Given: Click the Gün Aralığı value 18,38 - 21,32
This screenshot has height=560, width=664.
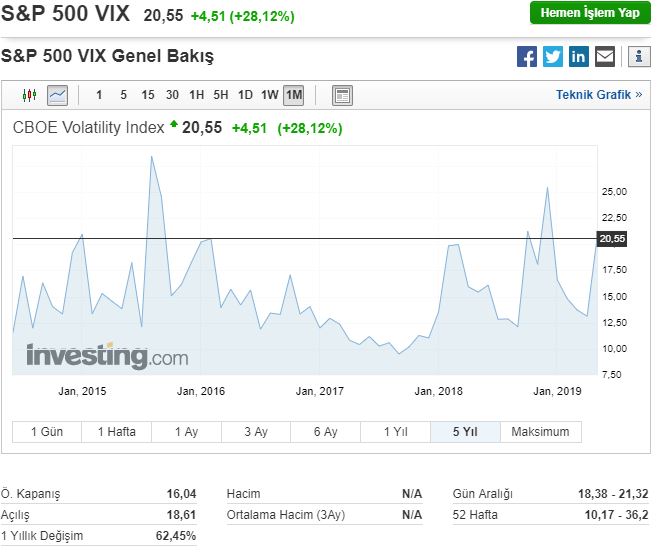Looking at the screenshot, I should (x=613, y=494).
